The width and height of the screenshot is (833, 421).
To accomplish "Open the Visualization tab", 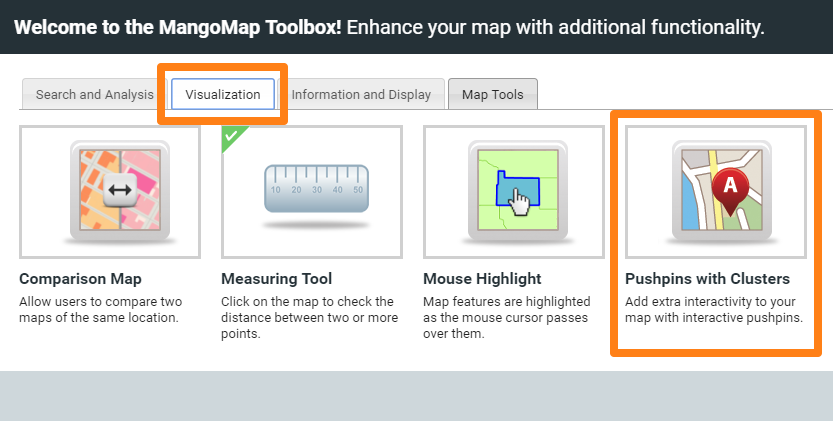I will click(223, 94).
